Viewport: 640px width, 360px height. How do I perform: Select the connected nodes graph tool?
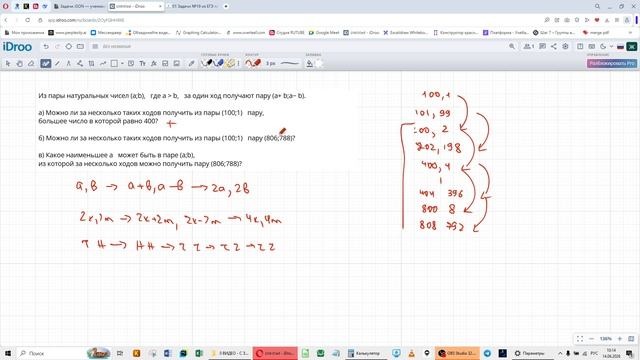[80, 63]
